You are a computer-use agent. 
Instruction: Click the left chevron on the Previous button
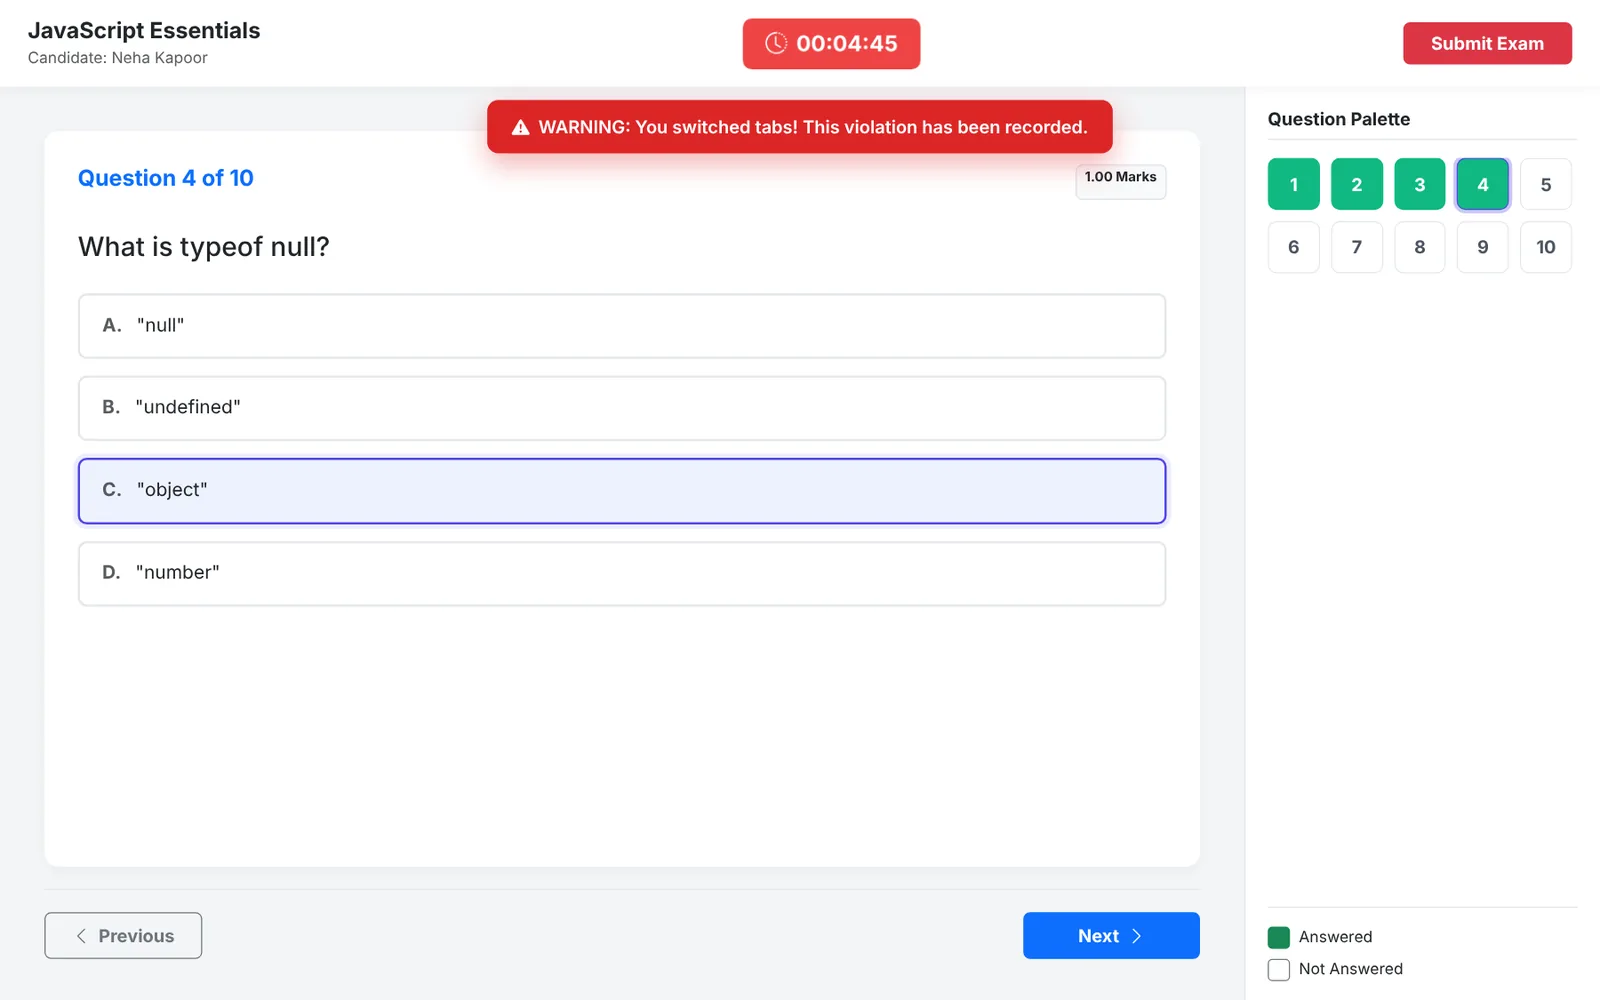(81, 936)
